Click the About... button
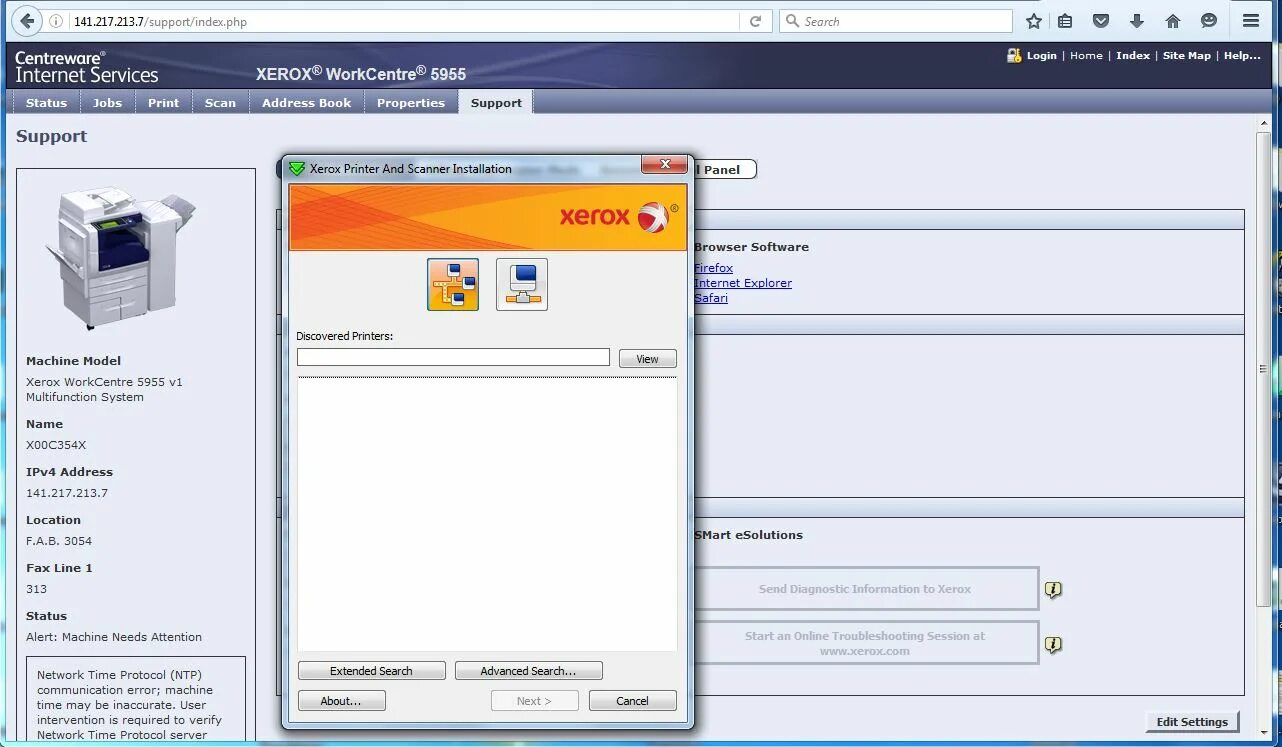This screenshot has width=1282, height=747. coord(341,701)
